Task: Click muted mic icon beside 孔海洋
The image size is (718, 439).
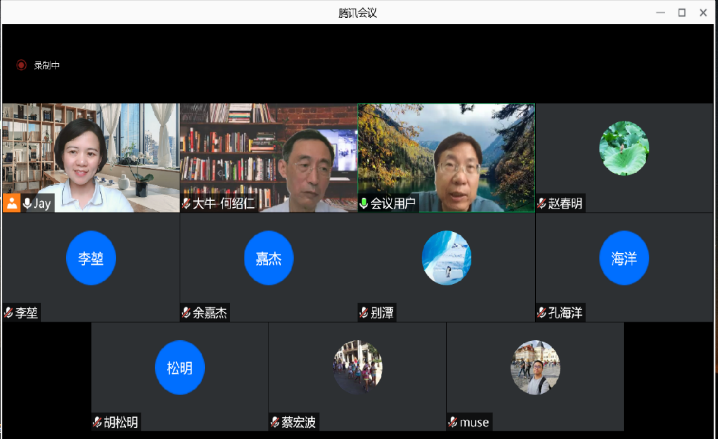Action: 542,313
